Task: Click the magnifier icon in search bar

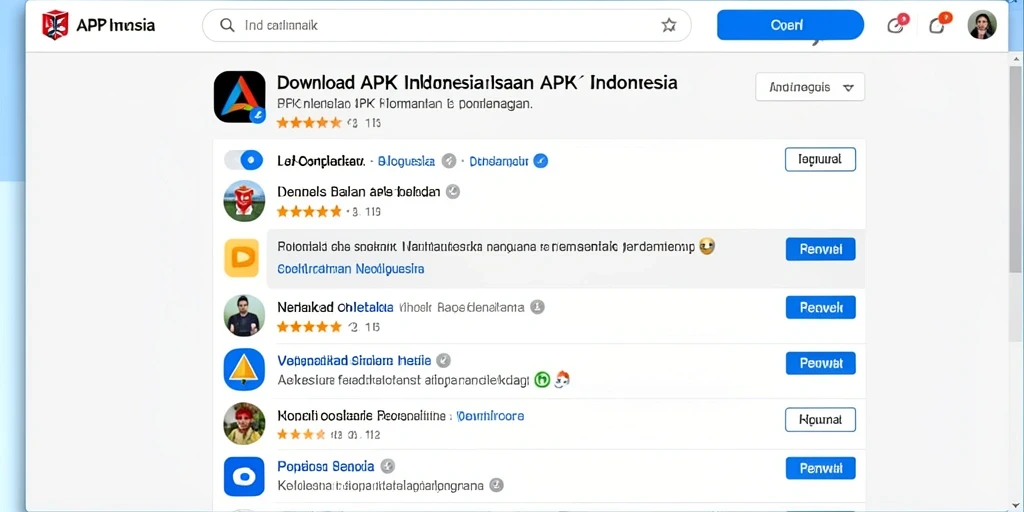Action: (227, 25)
